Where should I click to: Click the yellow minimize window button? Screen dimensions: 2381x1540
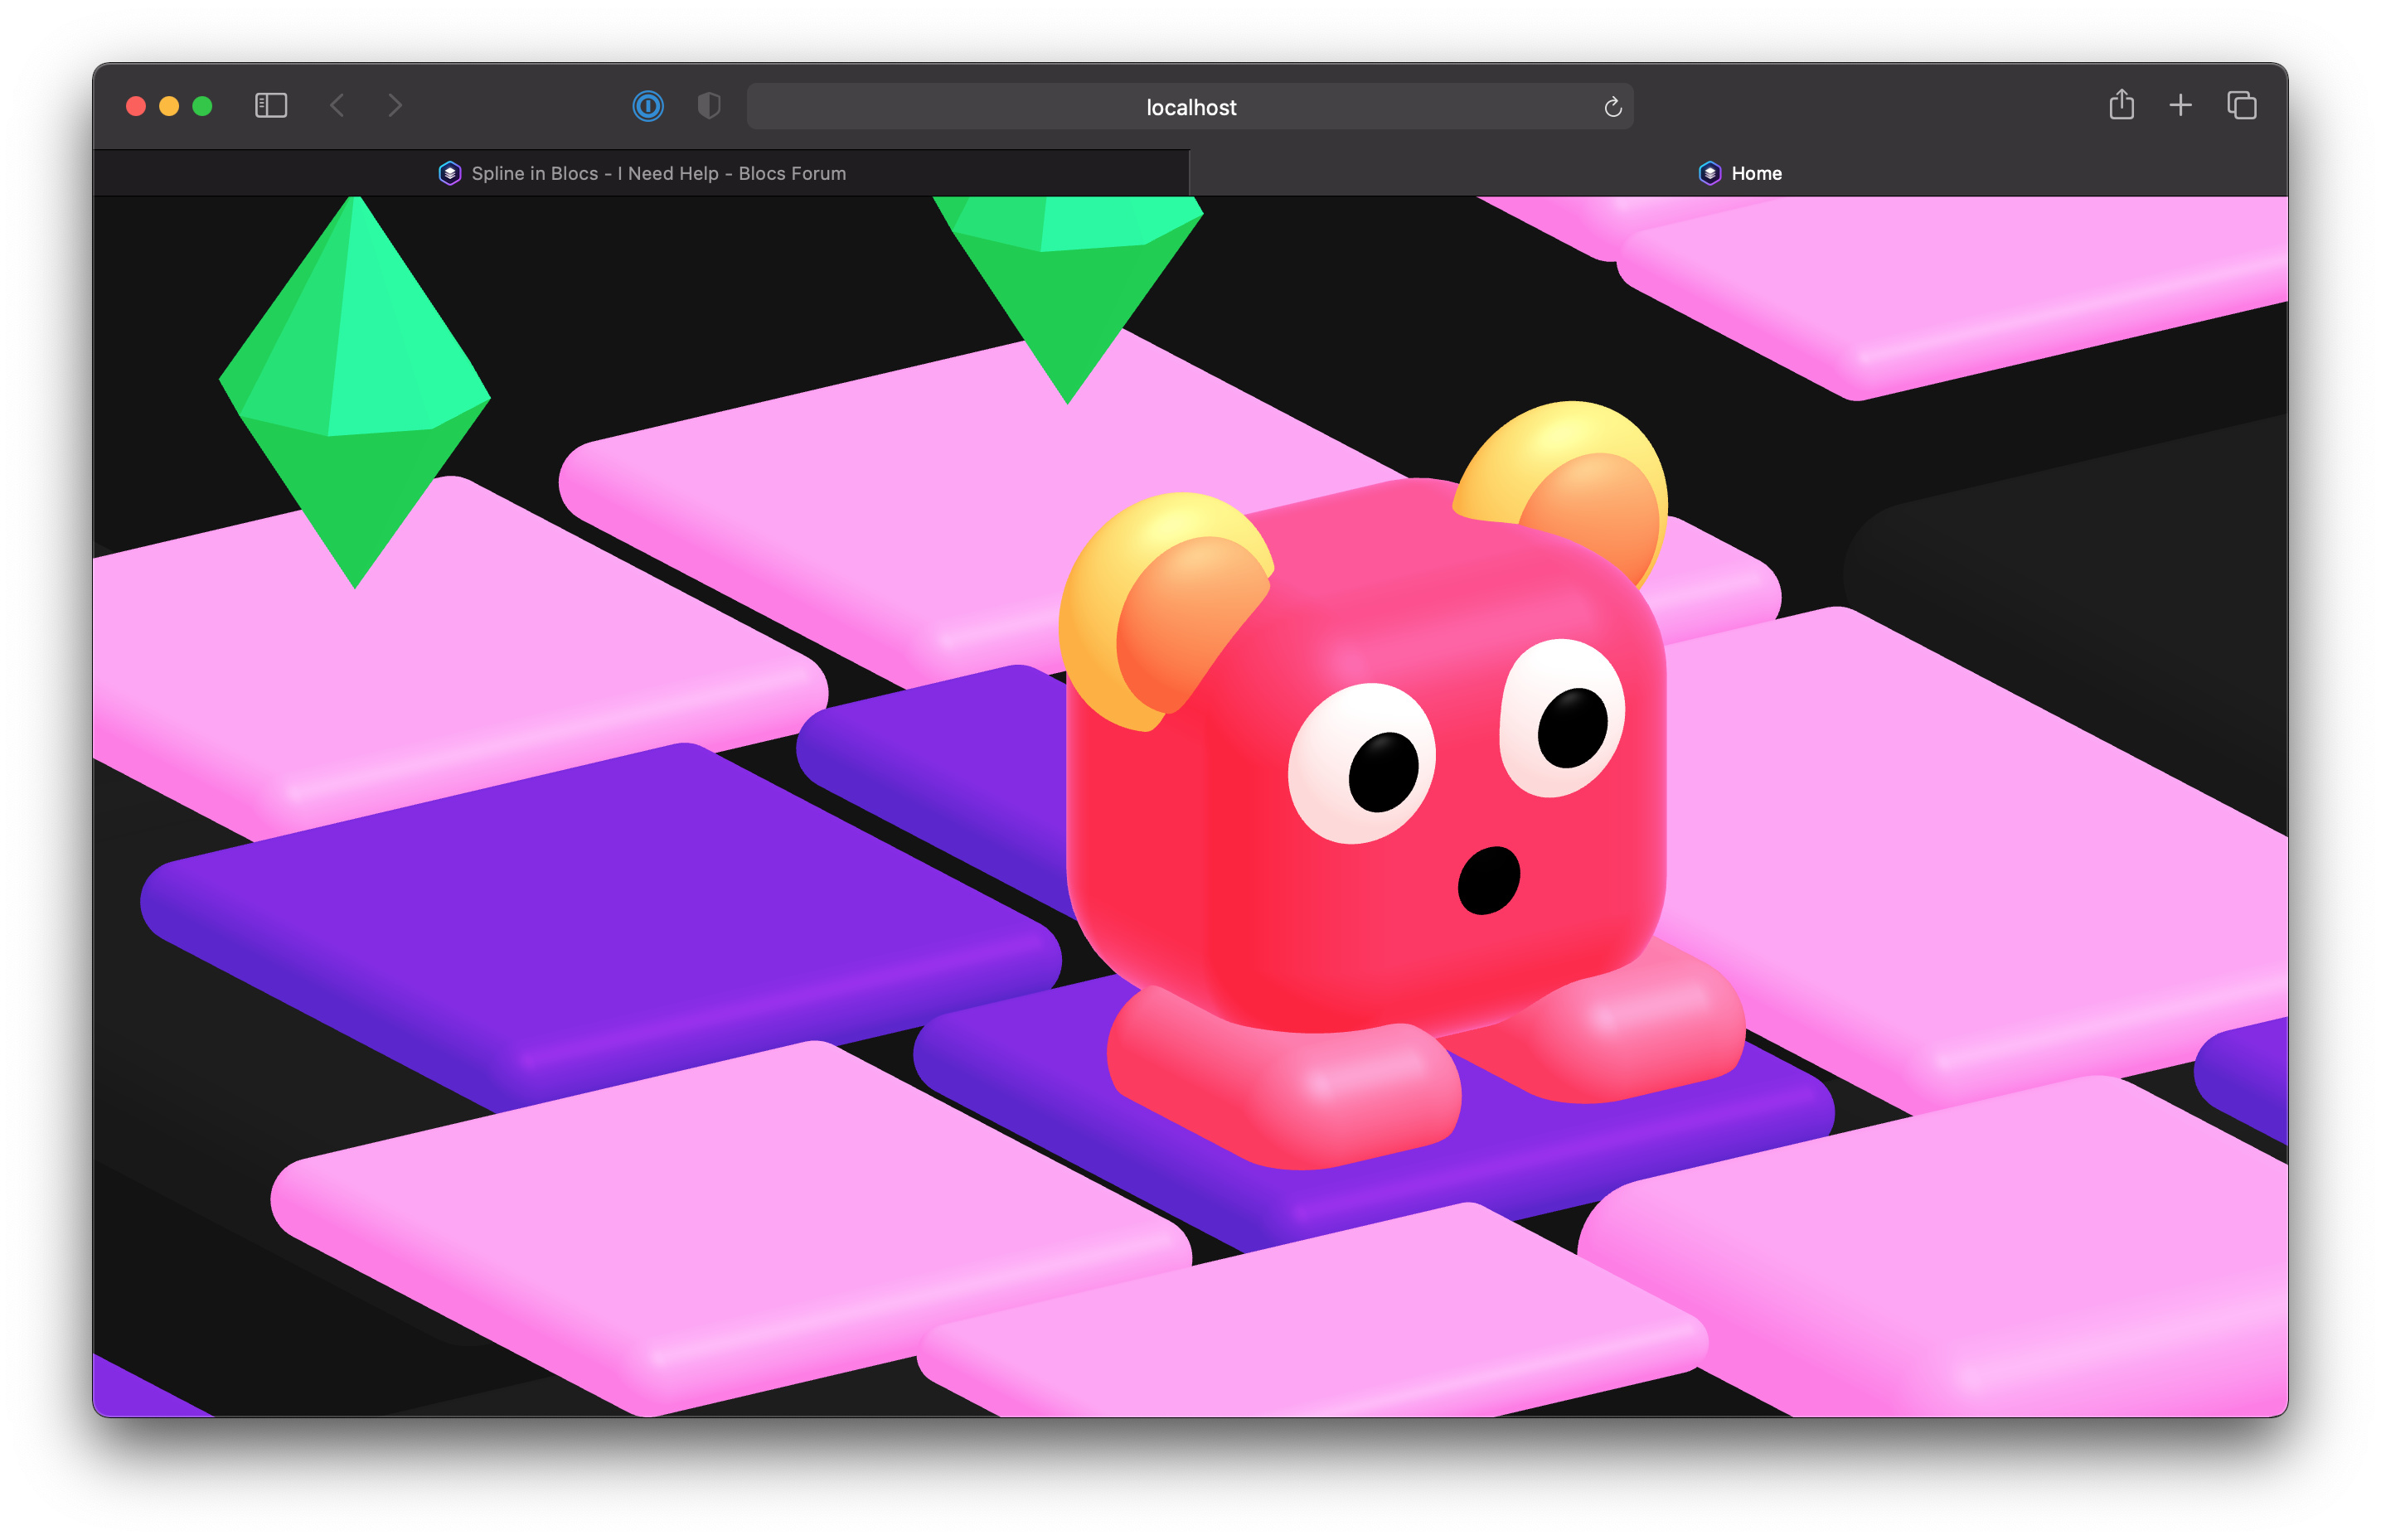(x=169, y=106)
